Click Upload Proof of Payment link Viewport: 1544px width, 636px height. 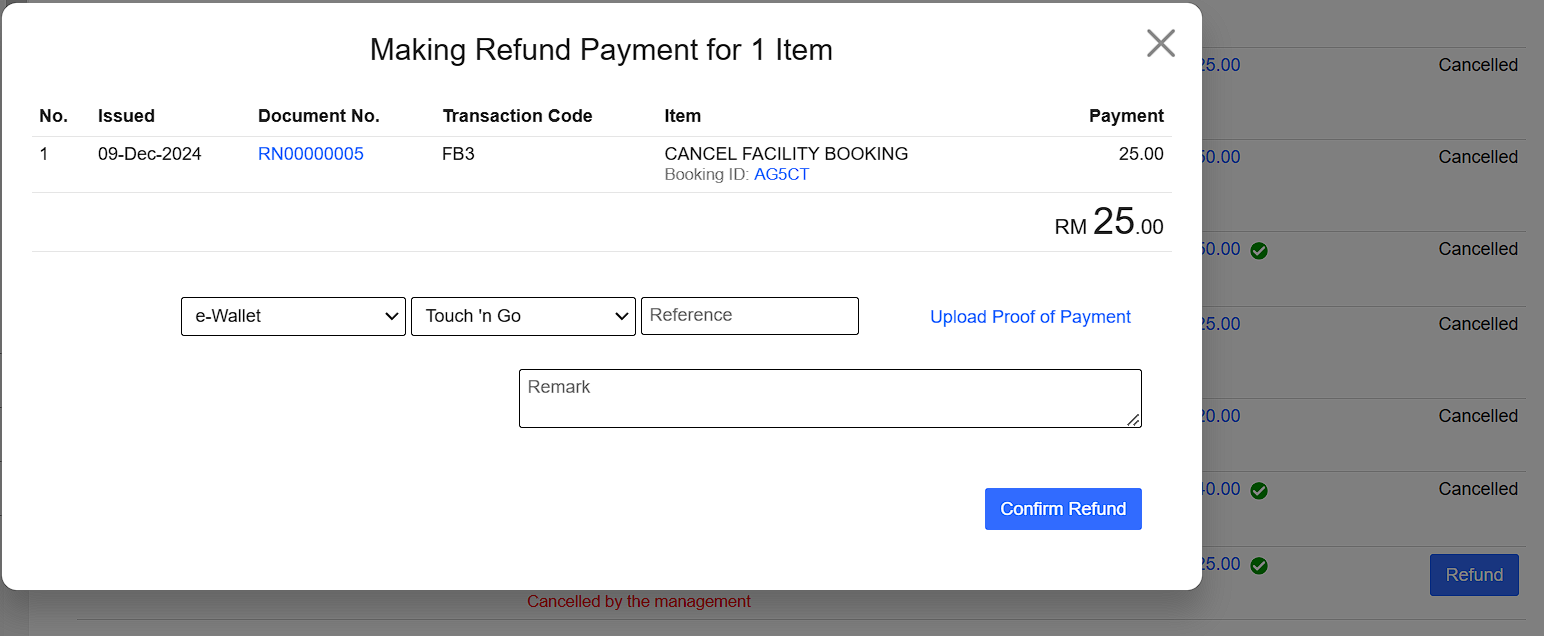click(x=1030, y=317)
